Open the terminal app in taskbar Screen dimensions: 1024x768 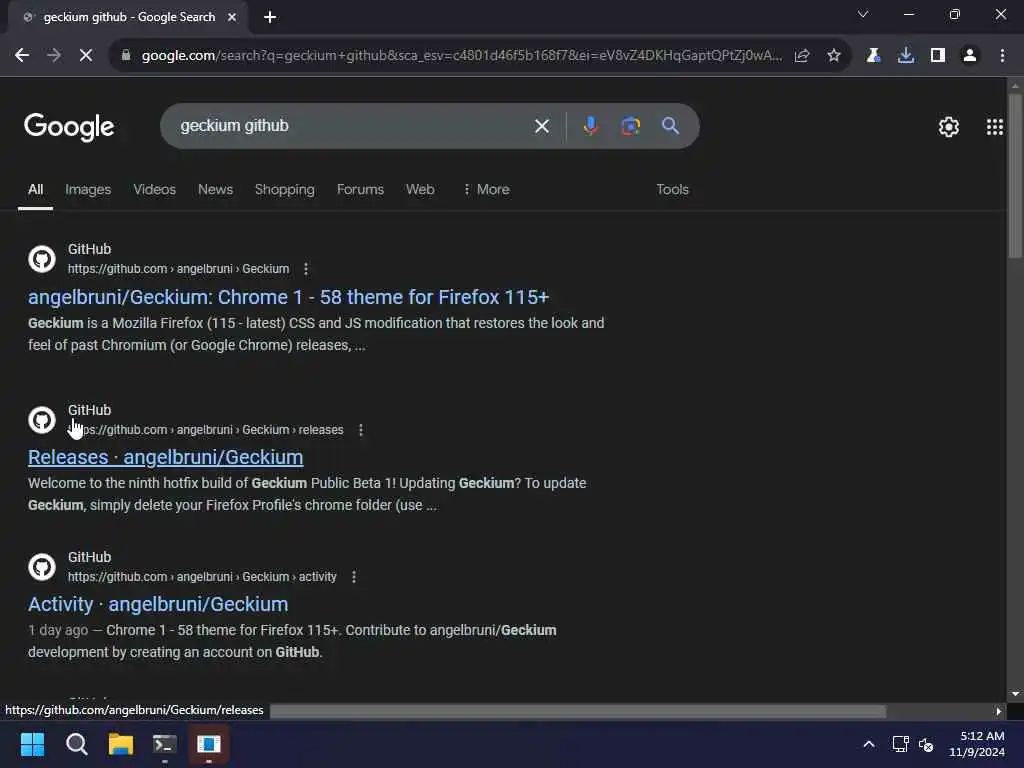[165, 744]
